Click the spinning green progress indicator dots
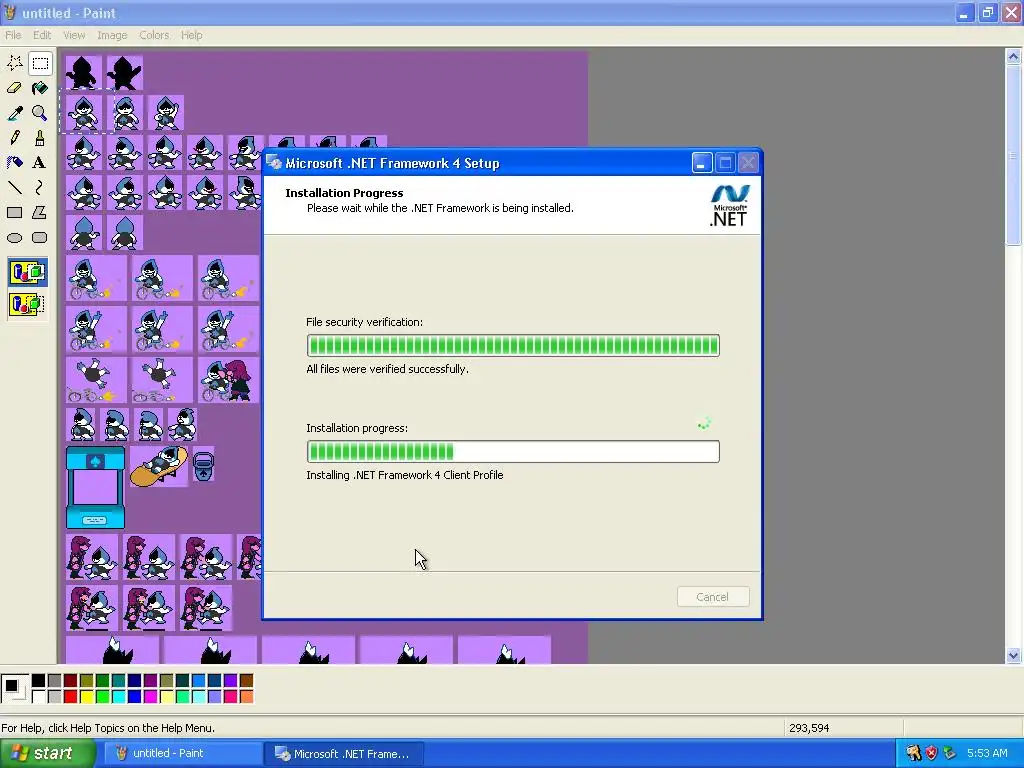 coord(704,424)
